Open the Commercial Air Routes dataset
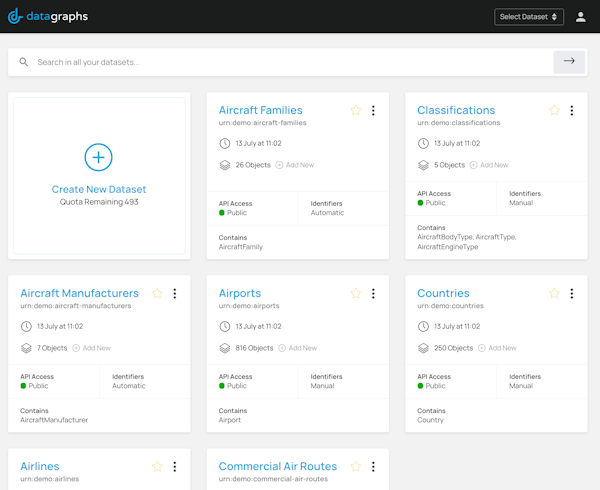The height and width of the screenshot is (490, 600). (278, 466)
